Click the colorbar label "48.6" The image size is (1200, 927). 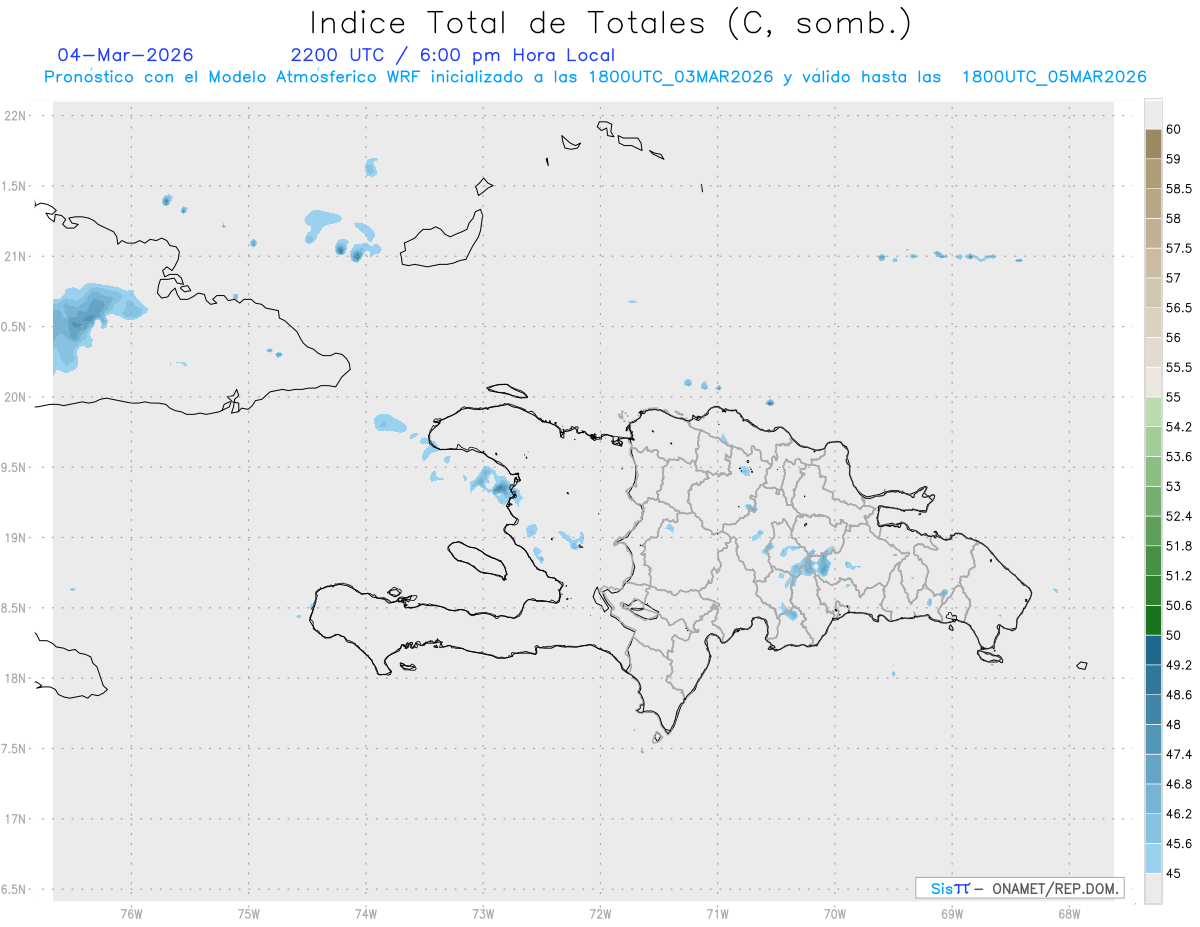(1178, 695)
